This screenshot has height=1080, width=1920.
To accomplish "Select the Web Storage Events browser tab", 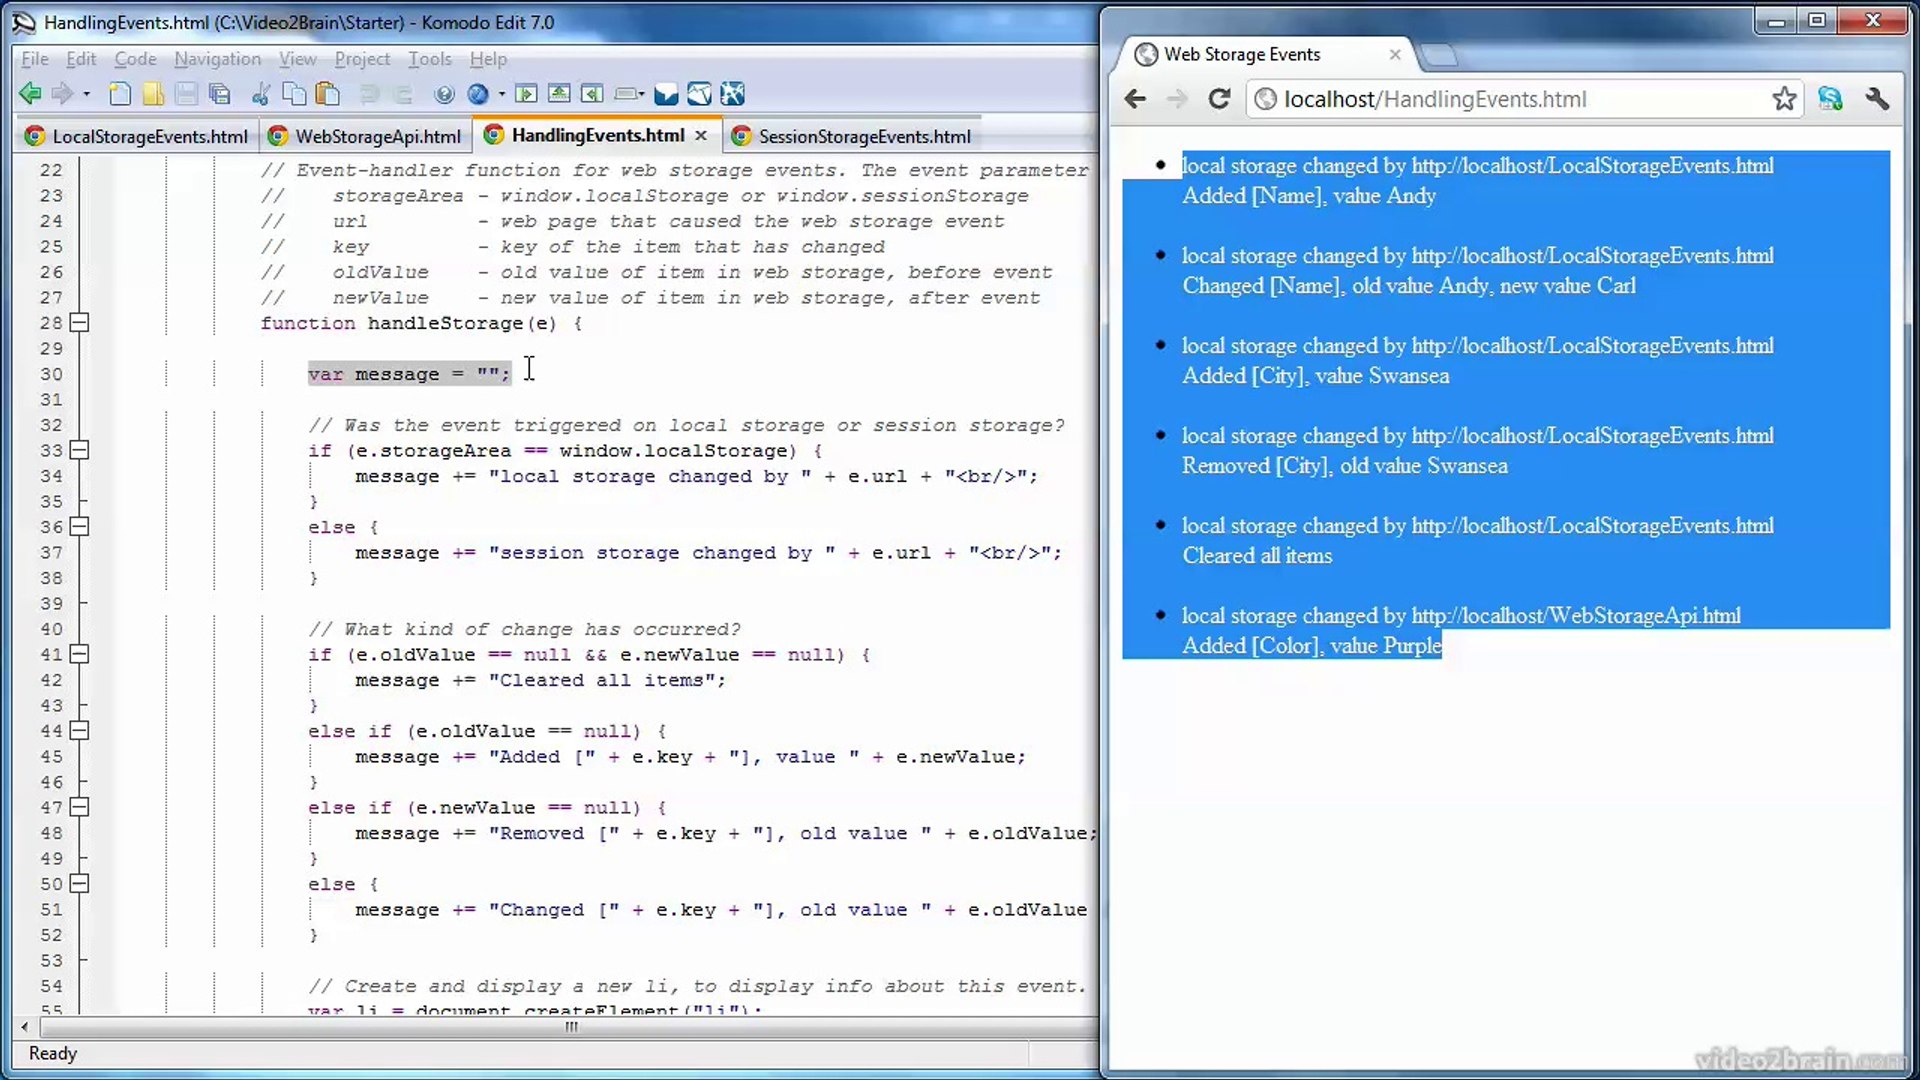I will tap(1262, 55).
